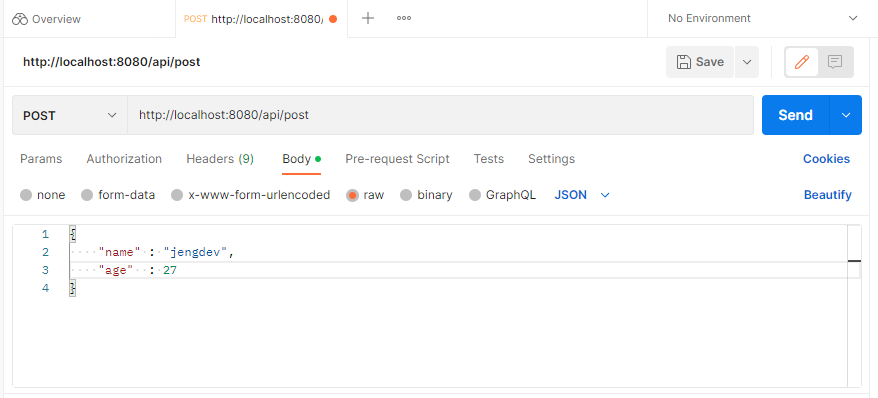Image resolution: width=878 pixels, height=398 pixels.
Task: Click request title http://localhost:8080/api/post
Action: [111, 62]
